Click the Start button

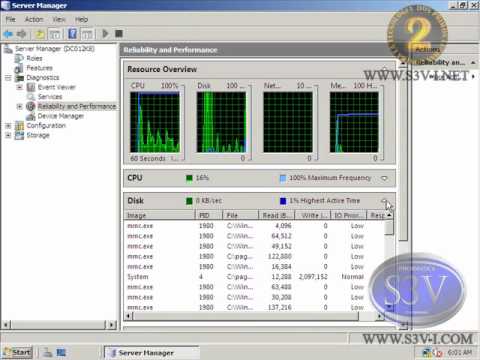pyautogui.click(x=17, y=352)
